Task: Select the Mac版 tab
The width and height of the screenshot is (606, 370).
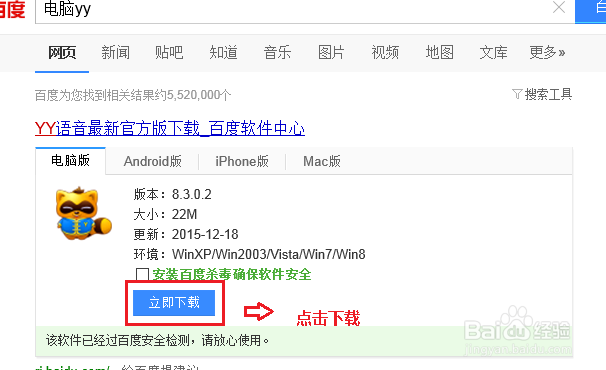Action: (x=322, y=161)
